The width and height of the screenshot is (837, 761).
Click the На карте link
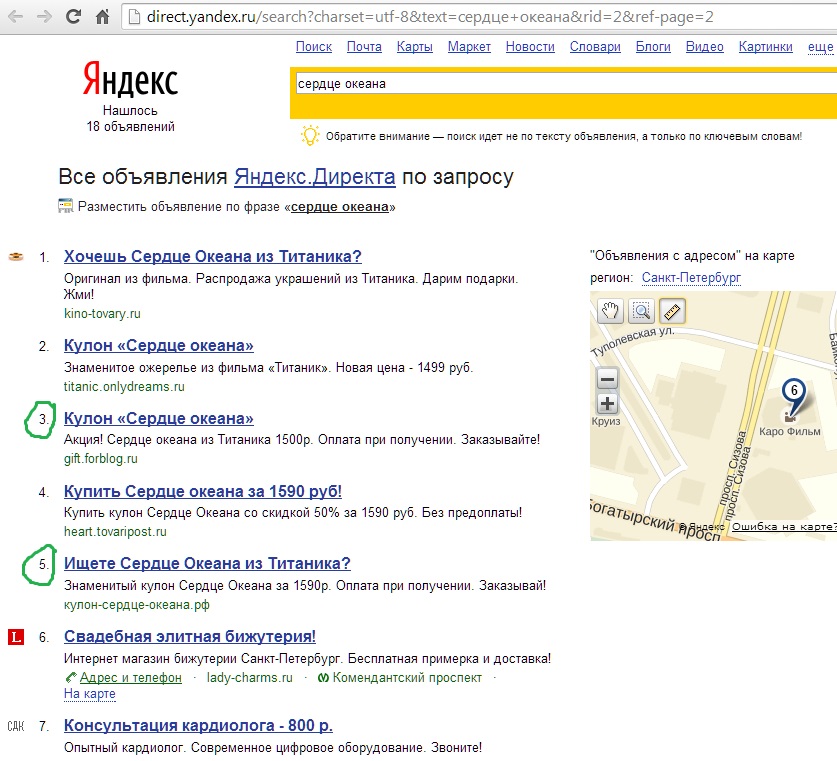click(x=90, y=694)
